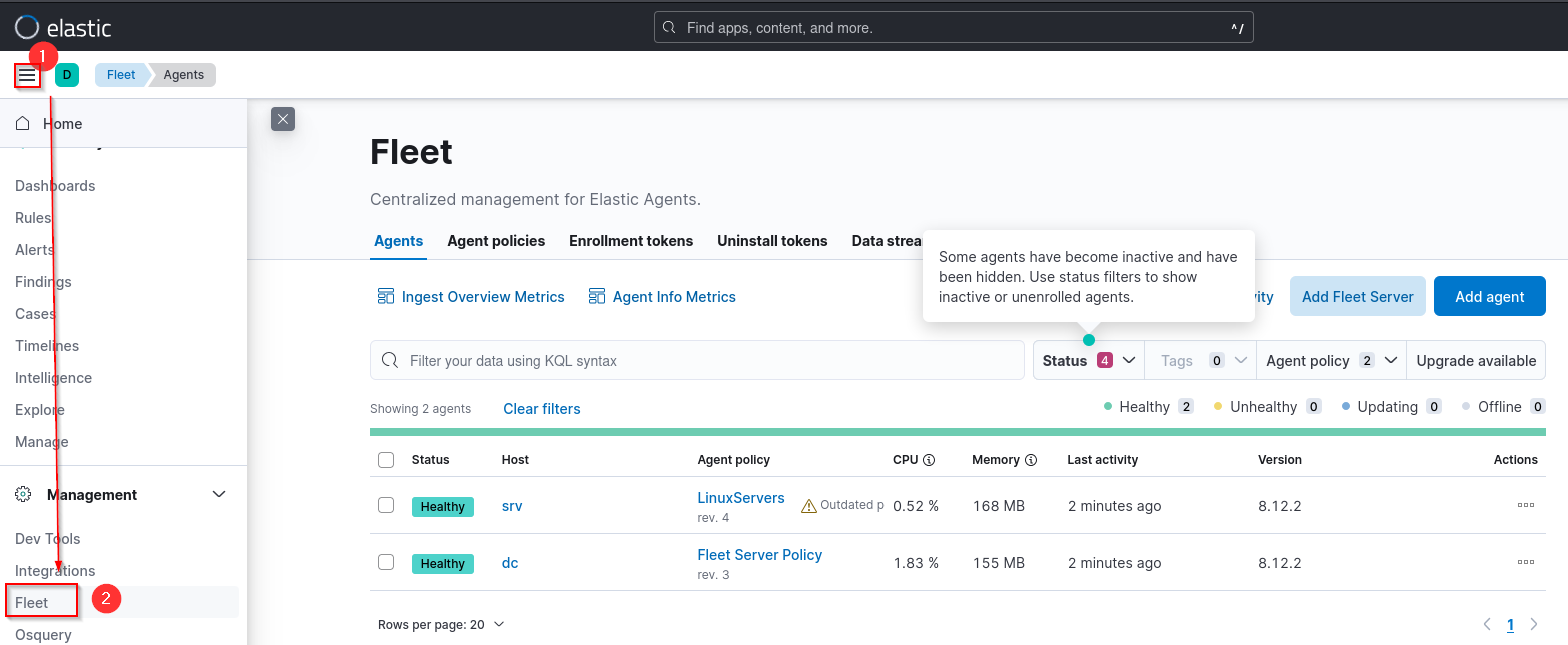Click the Clear filters link
Image resolution: width=1568 pixels, height=645 pixels.
coord(542,409)
